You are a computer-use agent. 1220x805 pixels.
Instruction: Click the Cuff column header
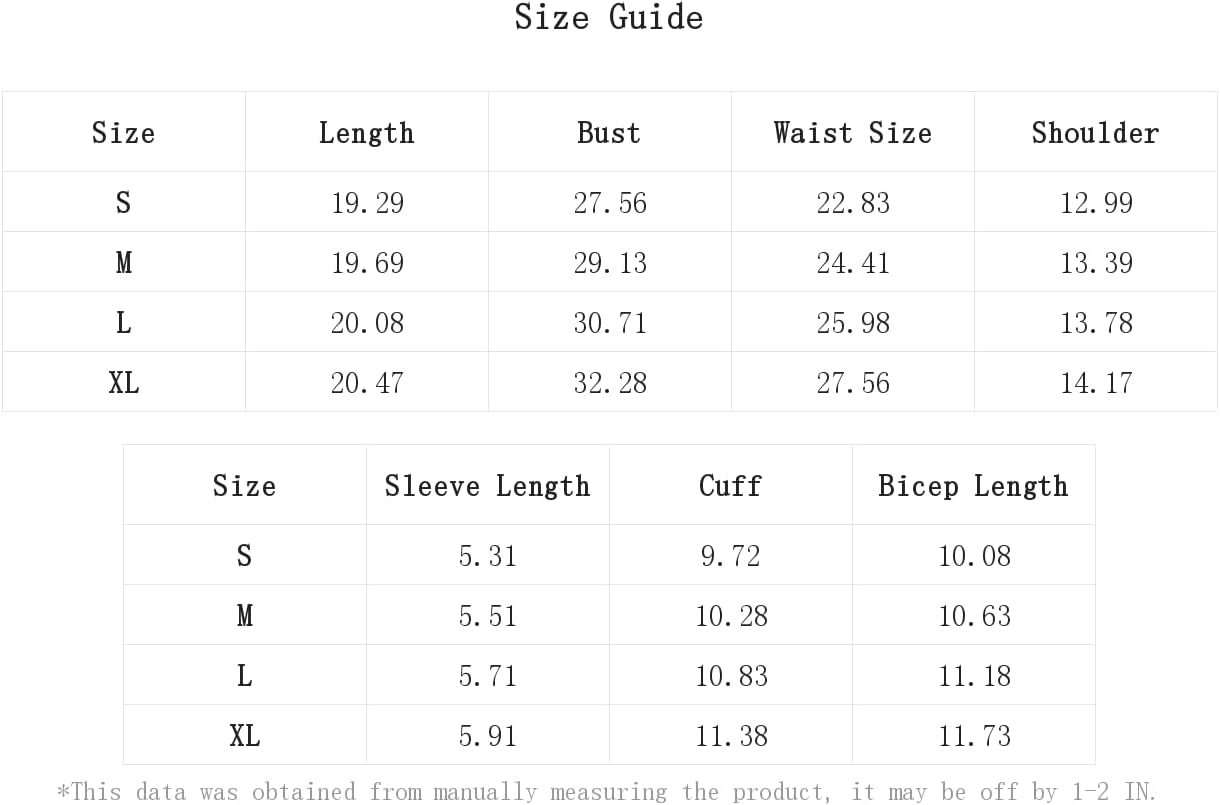[x=730, y=486]
